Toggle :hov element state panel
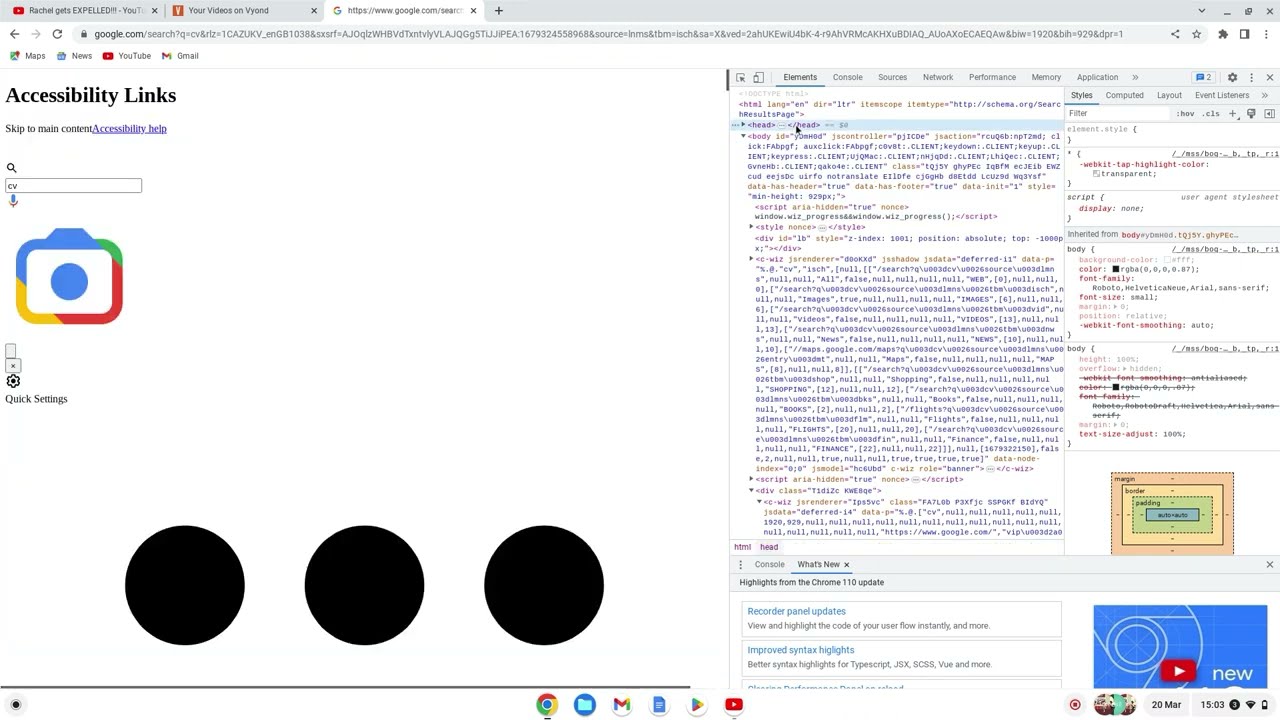Viewport: 1280px width, 720px height. [x=1185, y=114]
